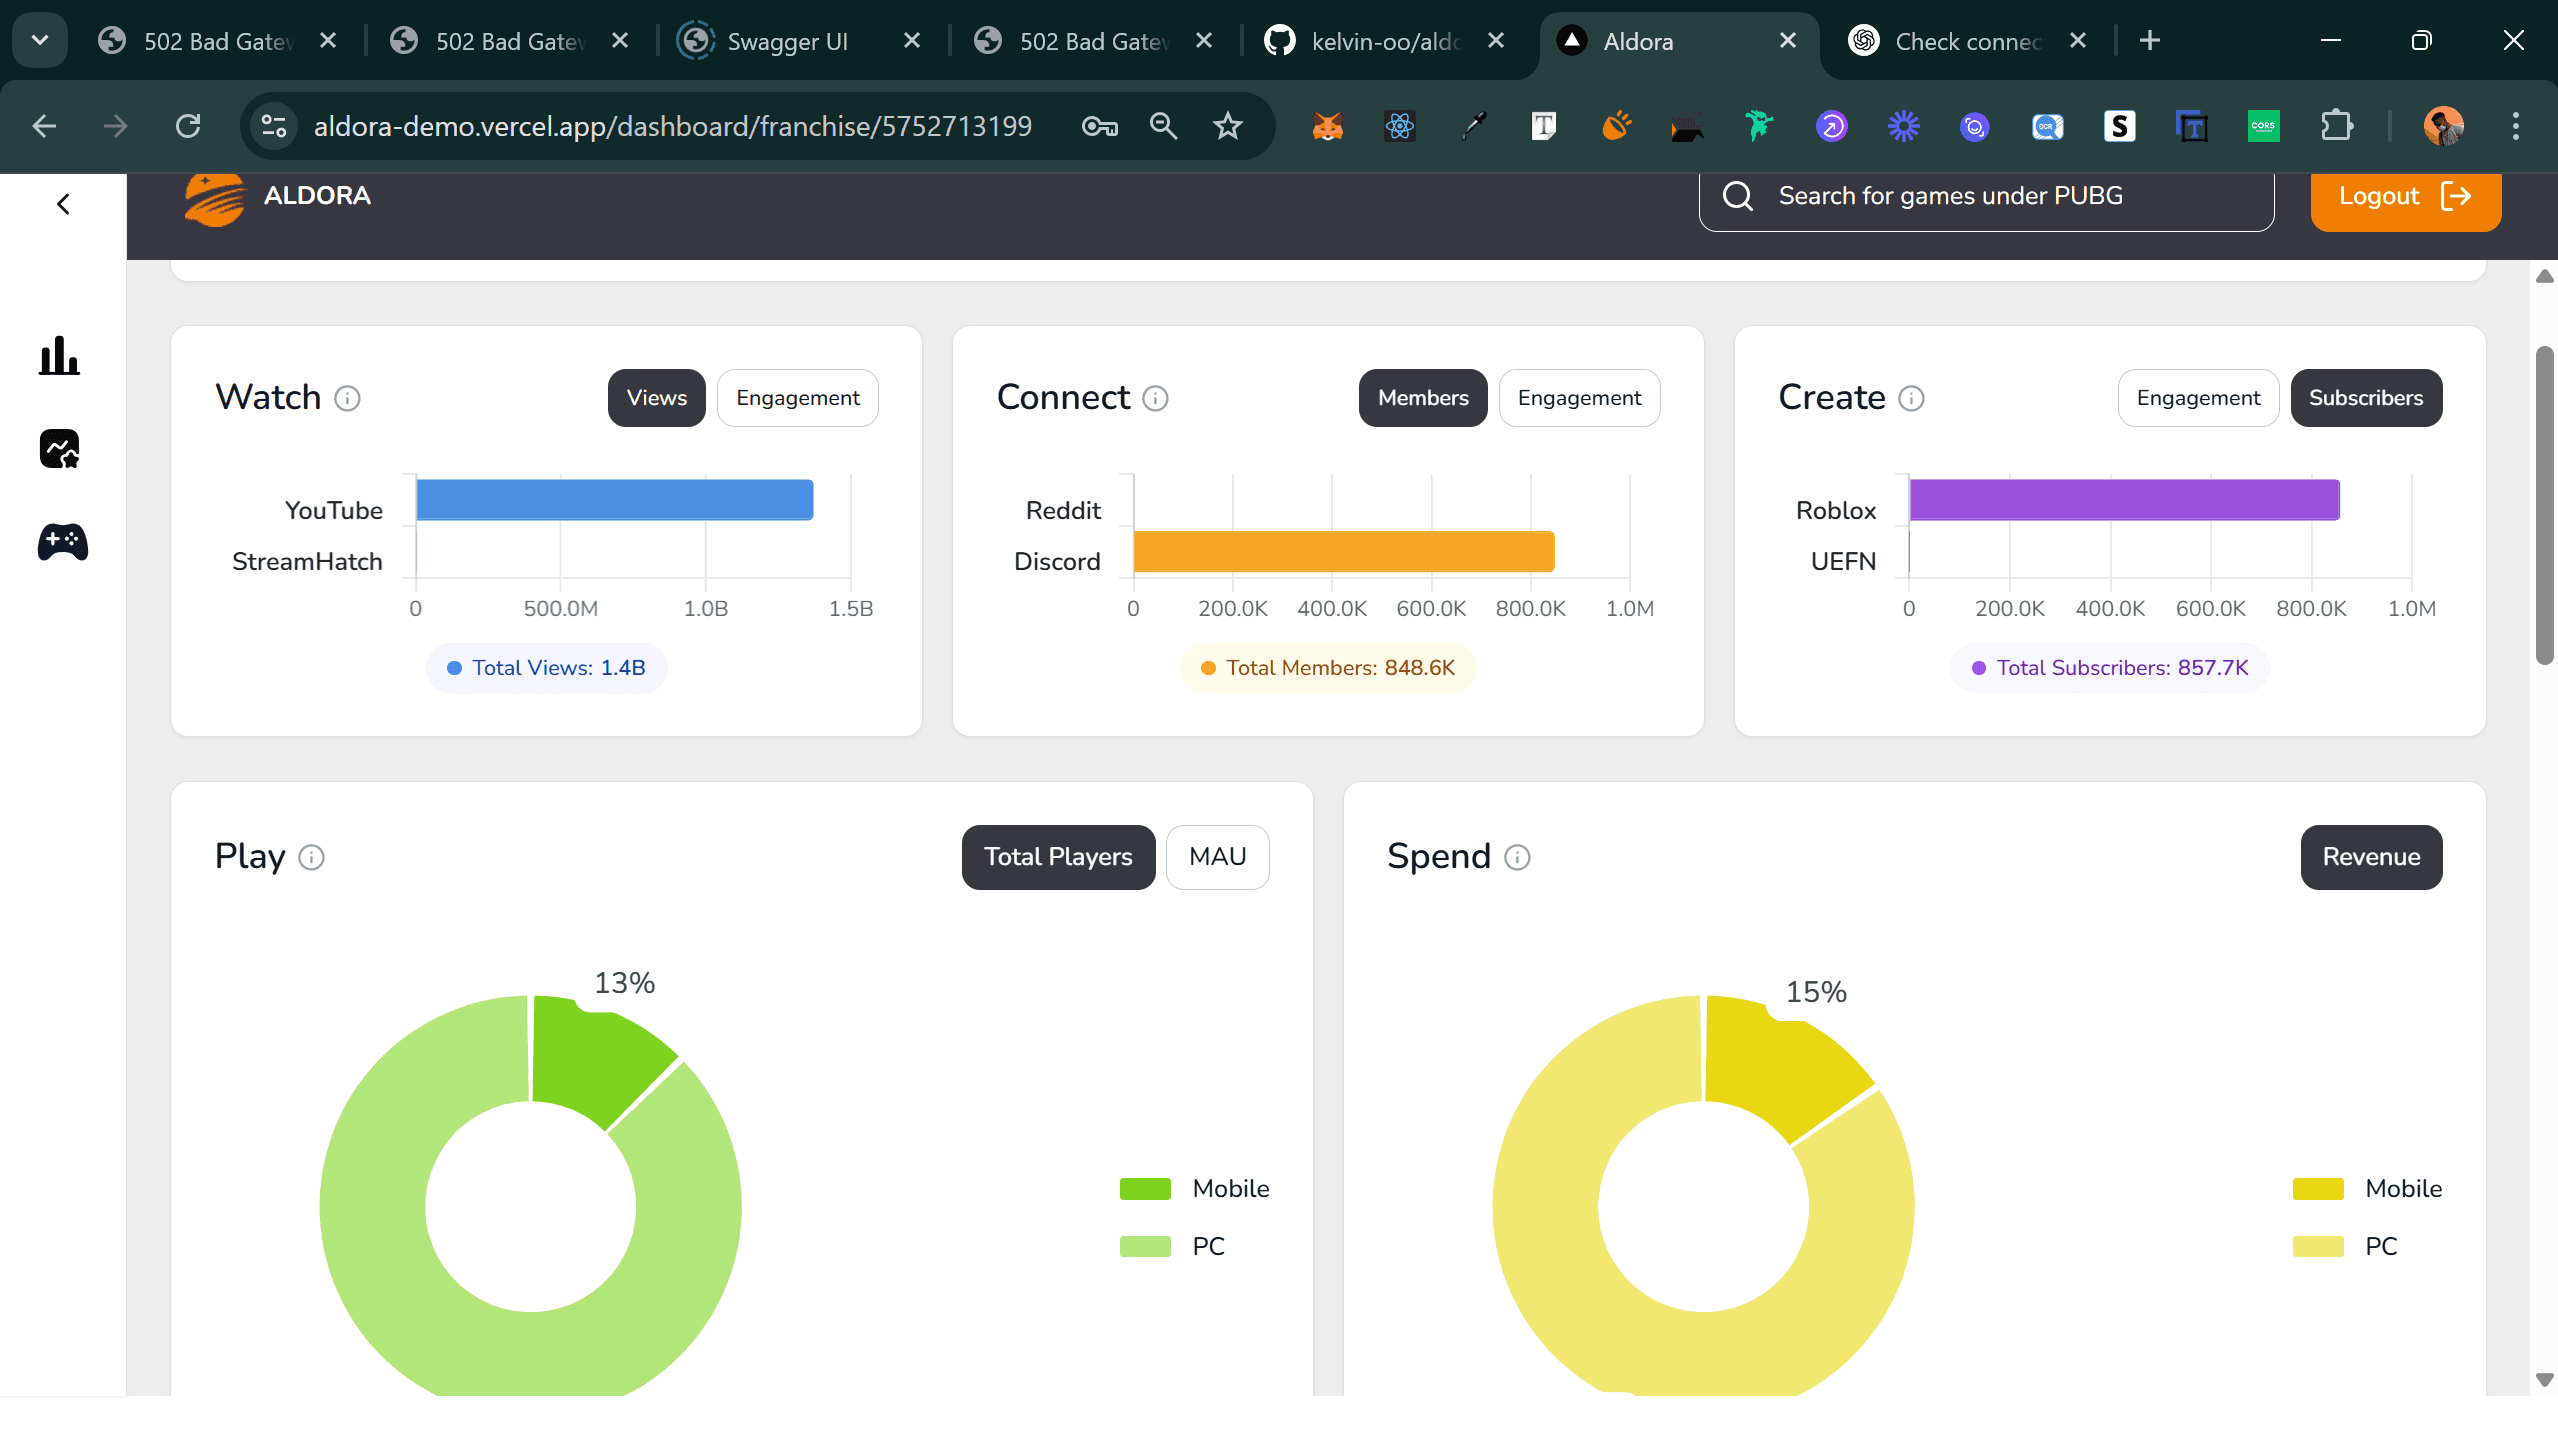Activate the ColorZilla eyedropper extension
Screen dimensions: 2558x1432
point(1472,126)
